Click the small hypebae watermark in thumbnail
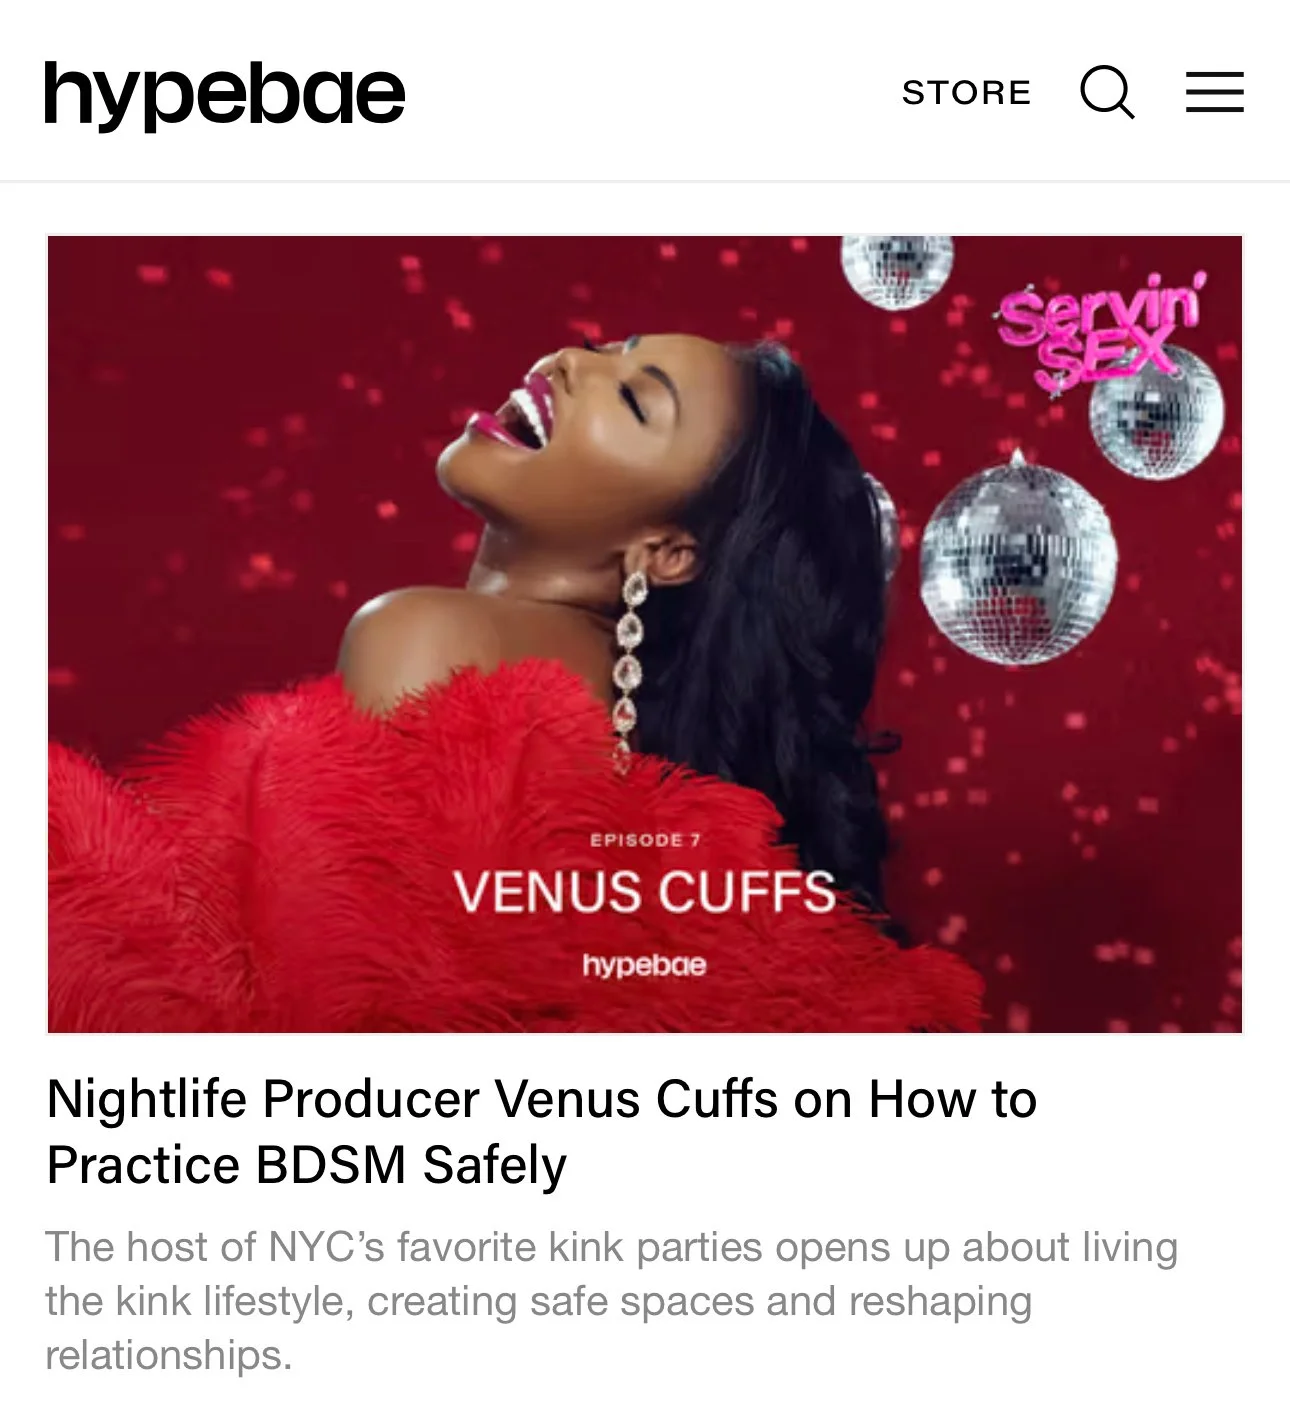The image size is (1290, 1401). pyautogui.click(x=644, y=964)
